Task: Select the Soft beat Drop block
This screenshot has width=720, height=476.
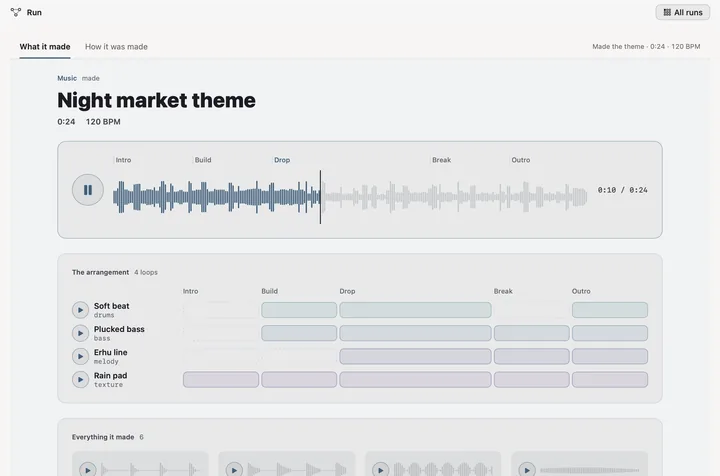Action: point(415,310)
